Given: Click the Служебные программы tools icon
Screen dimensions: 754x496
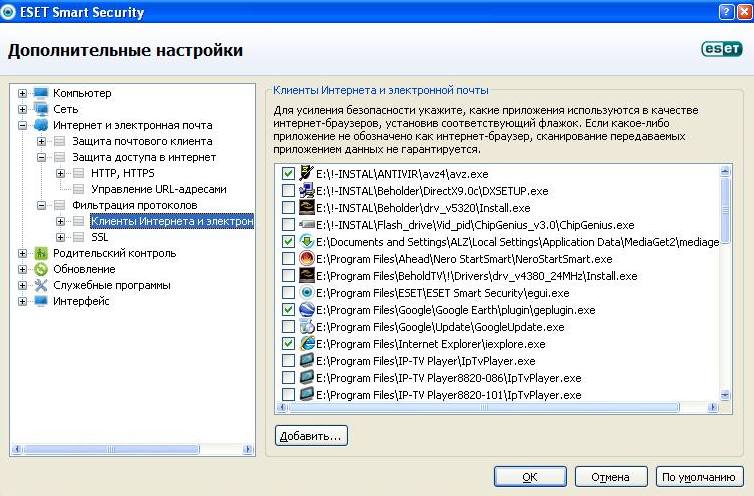Looking at the screenshot, I should click(41, 285).
